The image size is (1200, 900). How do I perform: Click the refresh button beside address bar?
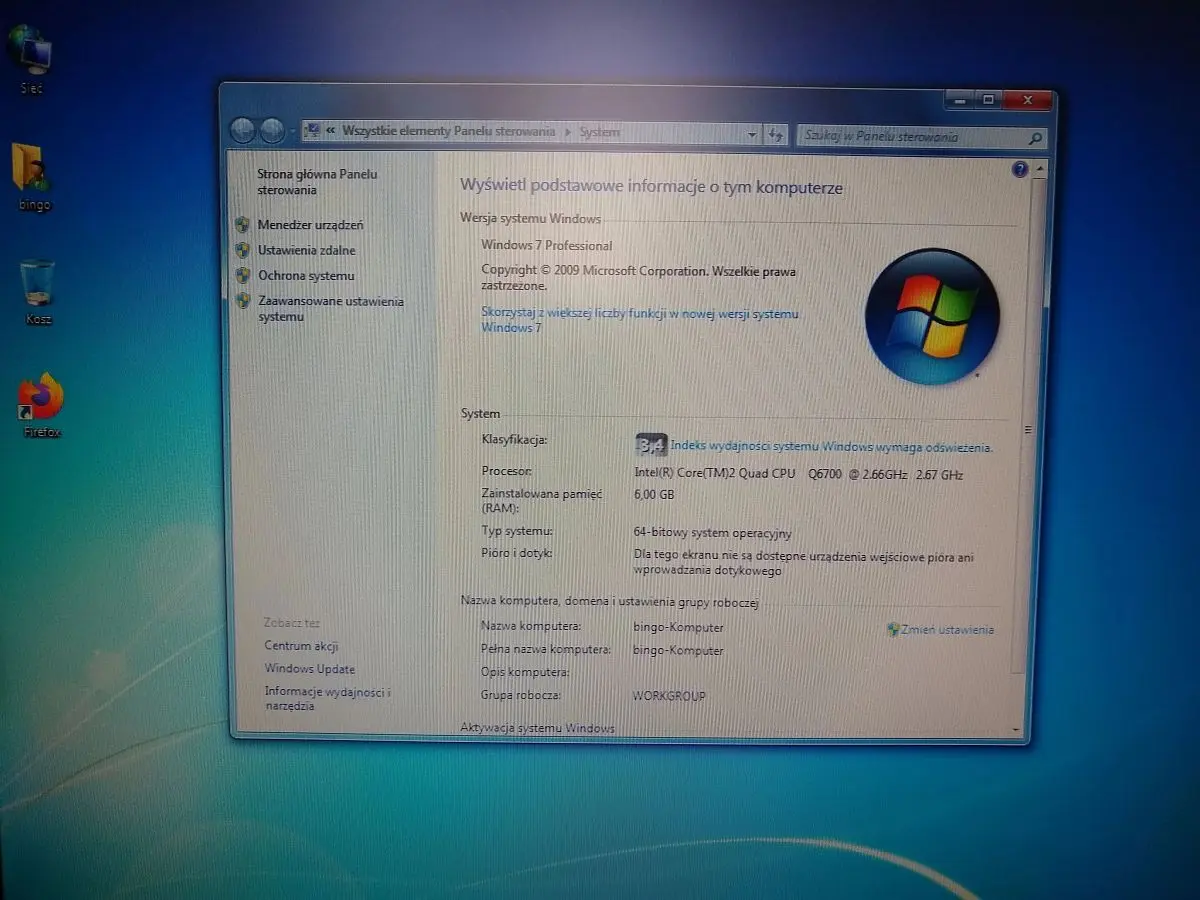[776, 134]
